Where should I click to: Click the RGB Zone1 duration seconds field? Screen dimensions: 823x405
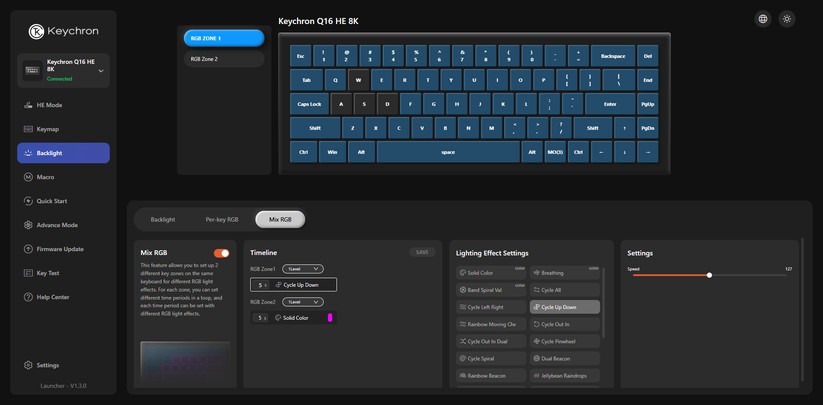tap(260, 285)
